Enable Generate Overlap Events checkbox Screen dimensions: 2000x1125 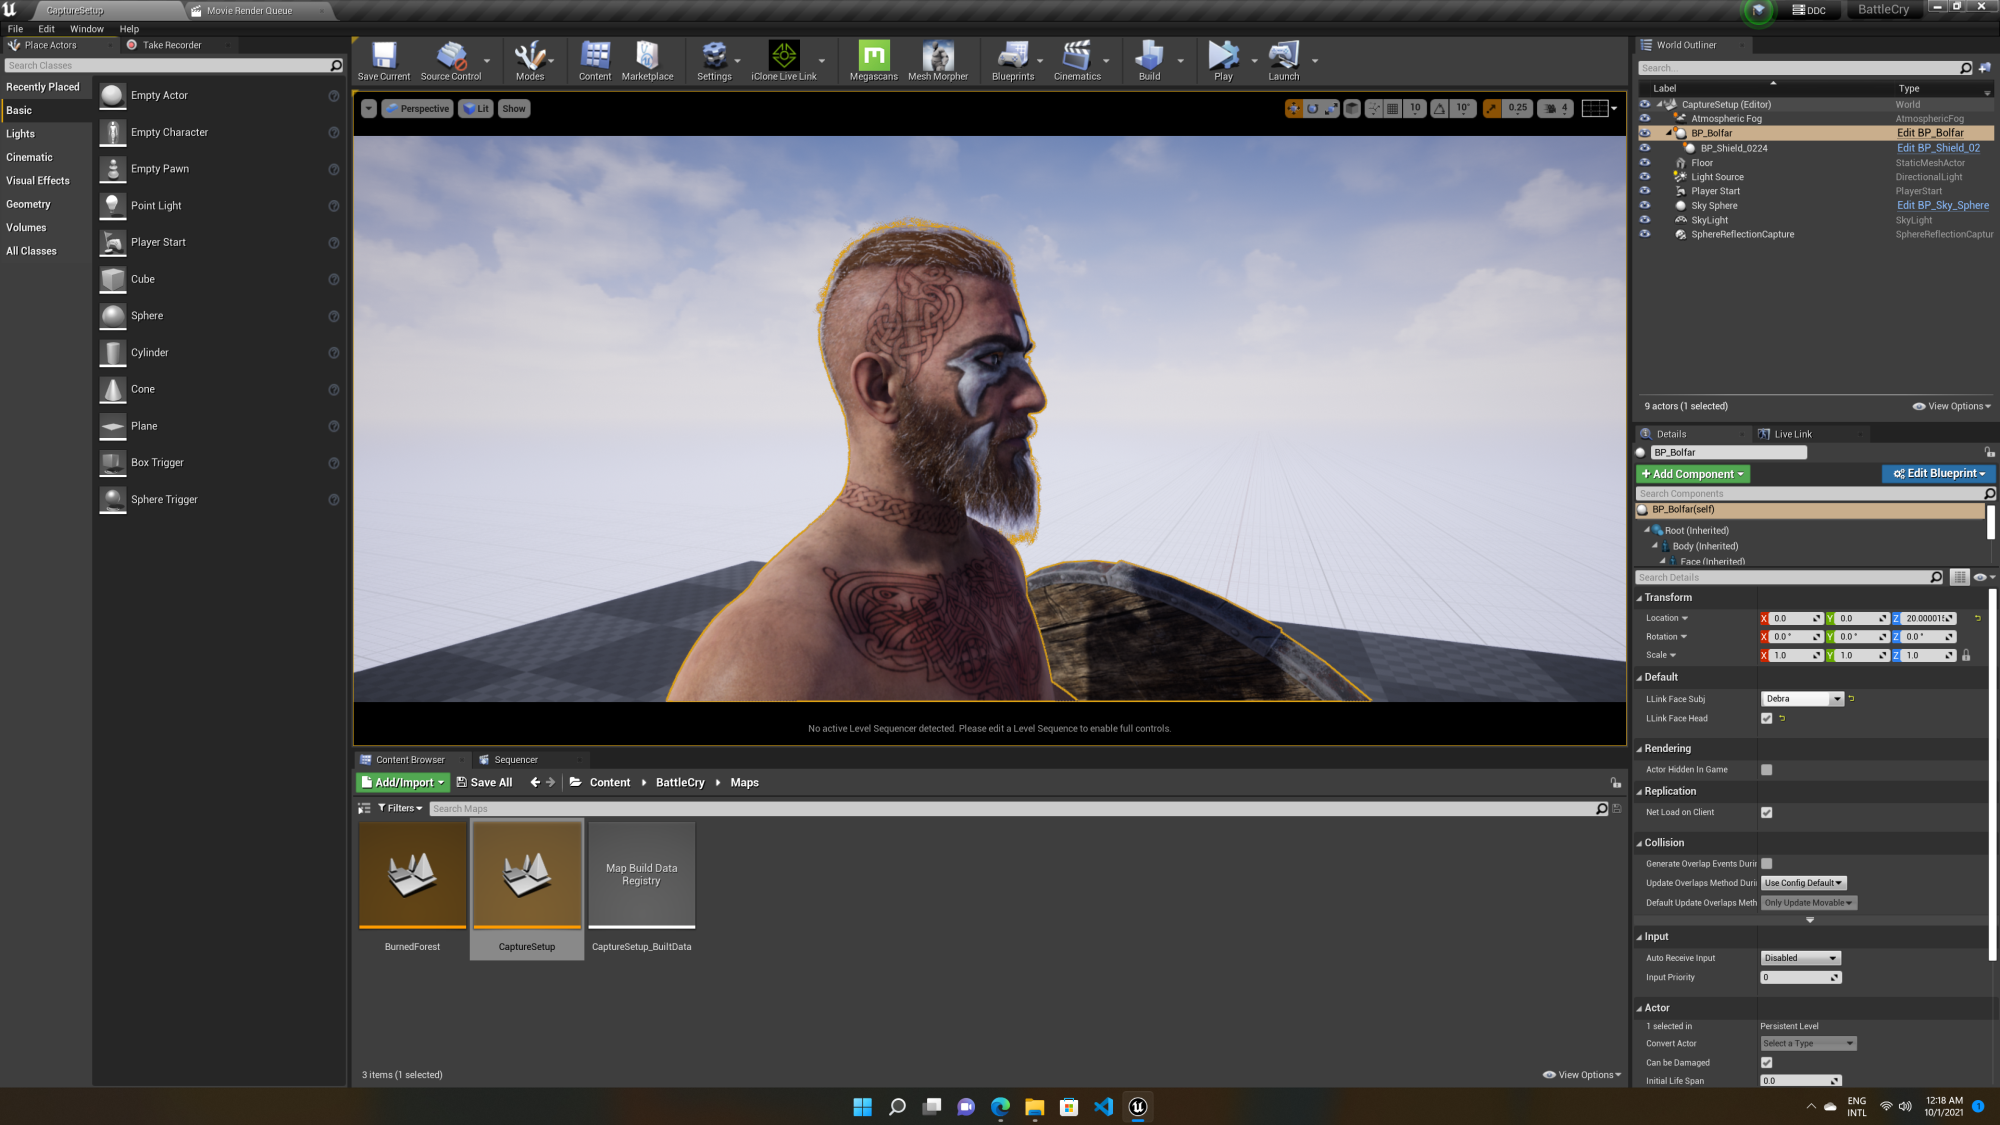click(x=1766, y=863)
